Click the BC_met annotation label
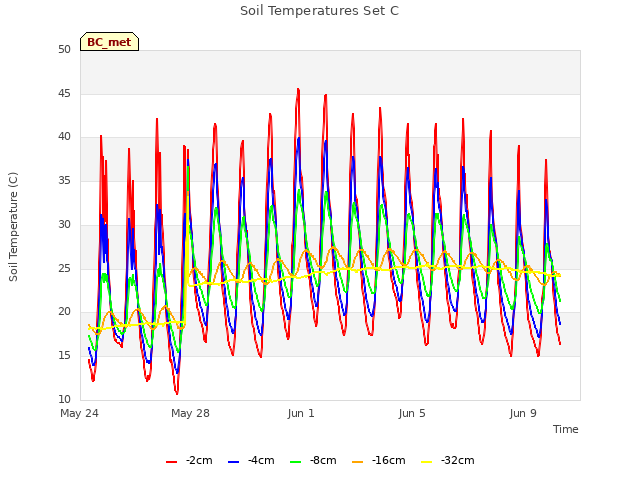The width and height of the screenshot is (640, 480). click(109, 42)
